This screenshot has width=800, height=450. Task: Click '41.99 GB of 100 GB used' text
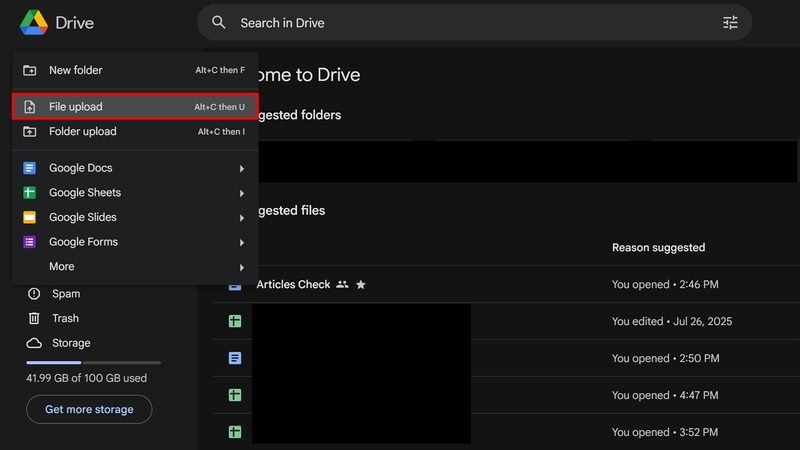(x=87, y=378)
